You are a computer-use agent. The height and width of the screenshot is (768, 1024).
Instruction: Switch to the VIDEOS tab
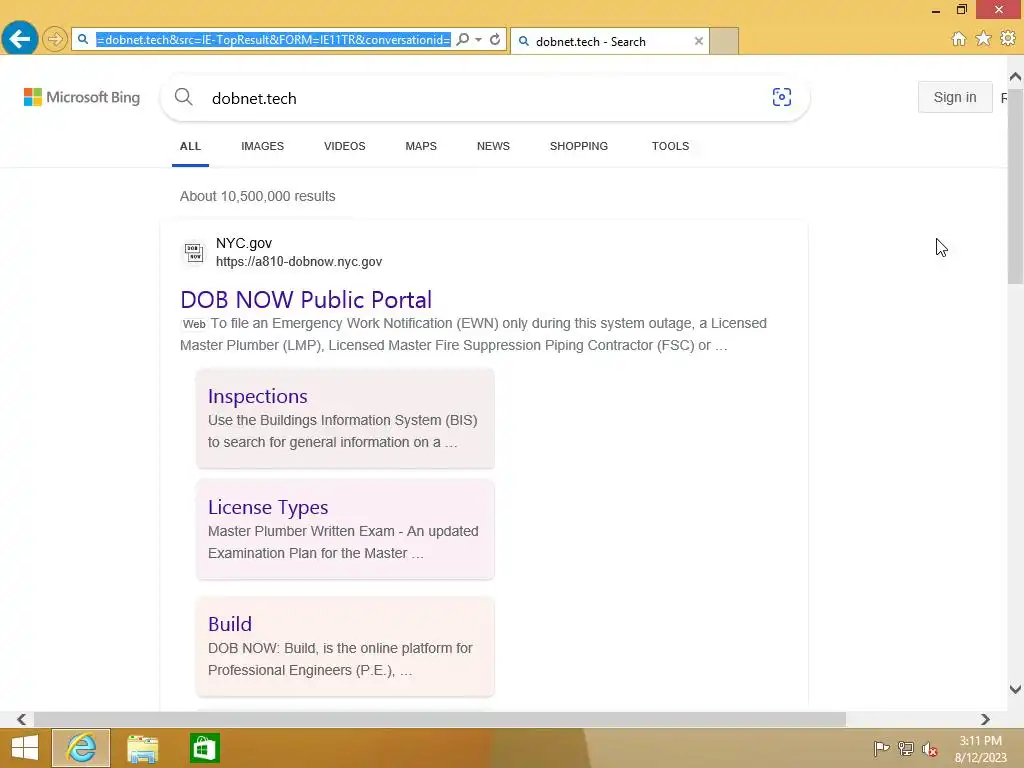(345, 146)
